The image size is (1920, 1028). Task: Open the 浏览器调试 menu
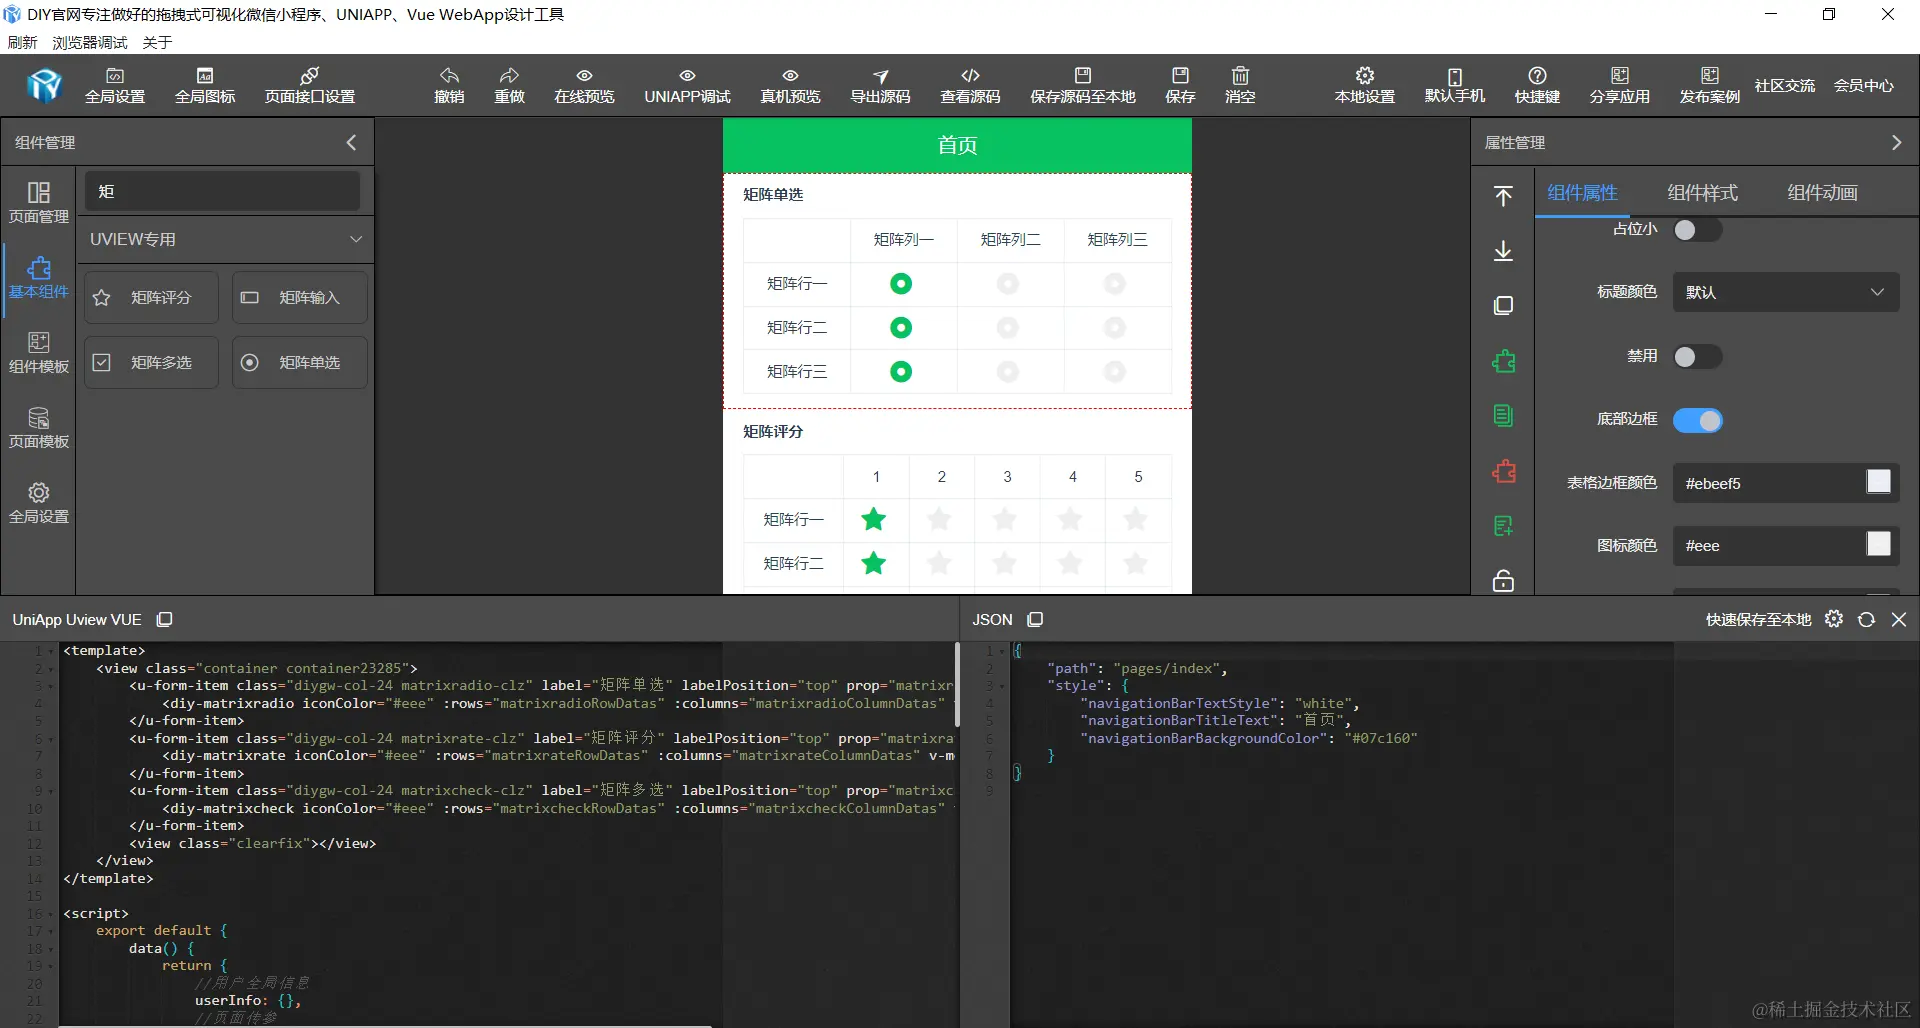pyautogui.click(x=90, y=42)
